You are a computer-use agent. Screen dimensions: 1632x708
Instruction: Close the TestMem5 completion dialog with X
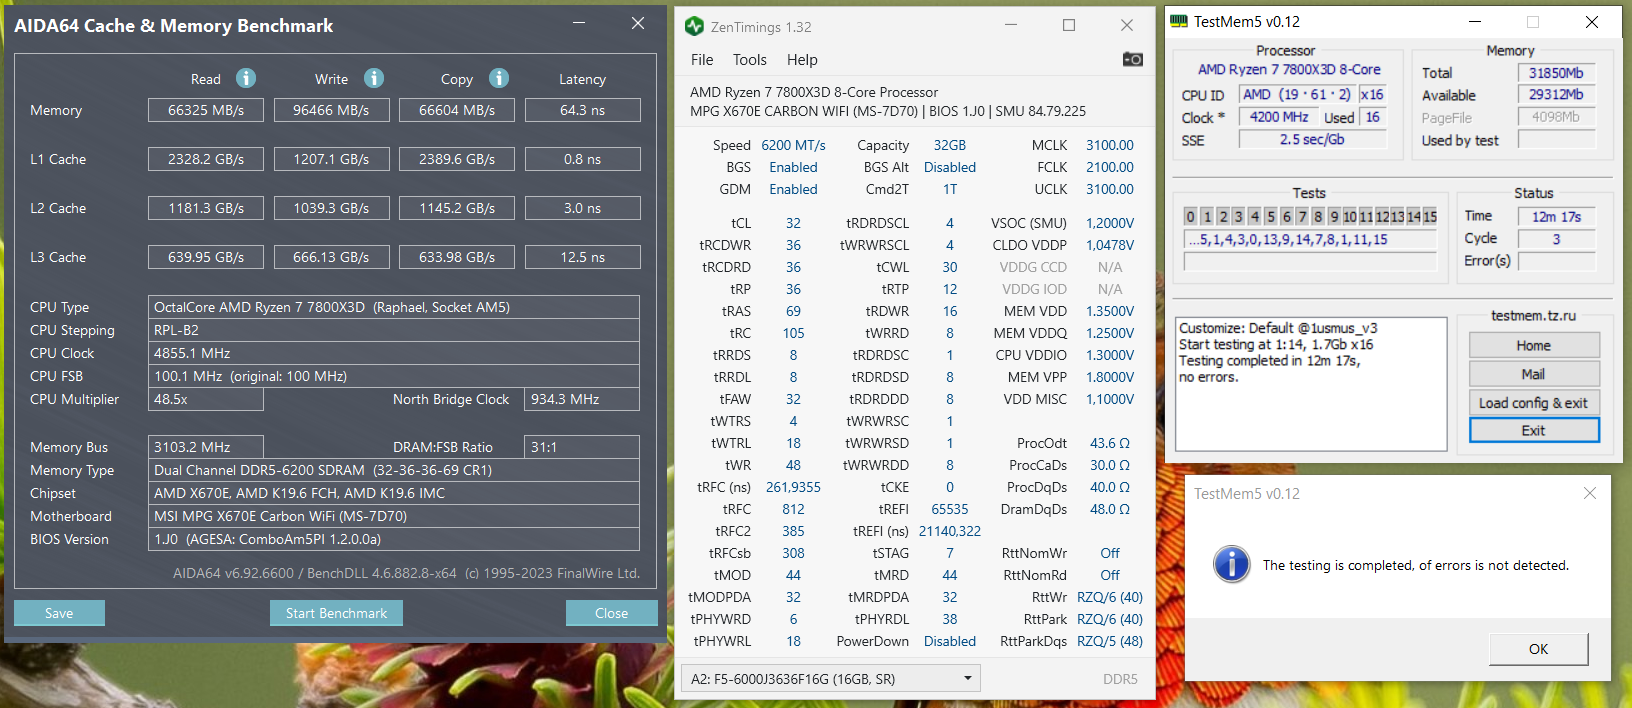click(x=1590, y=493)
